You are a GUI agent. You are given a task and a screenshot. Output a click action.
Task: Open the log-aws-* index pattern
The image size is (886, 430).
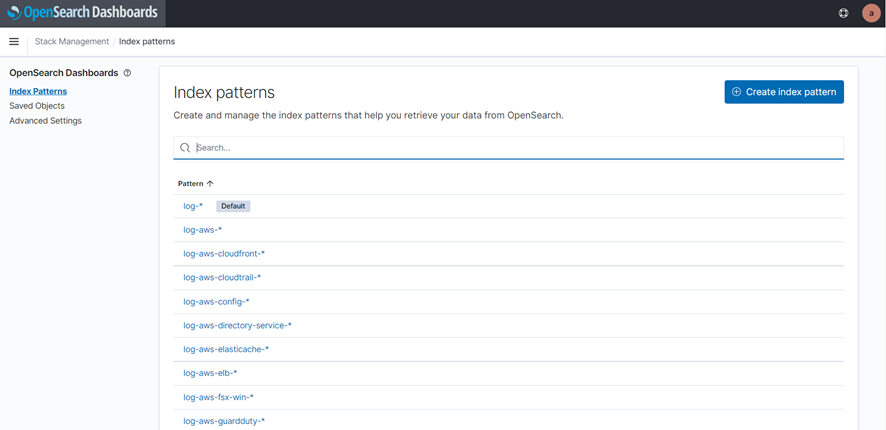(x=202, y=230)
